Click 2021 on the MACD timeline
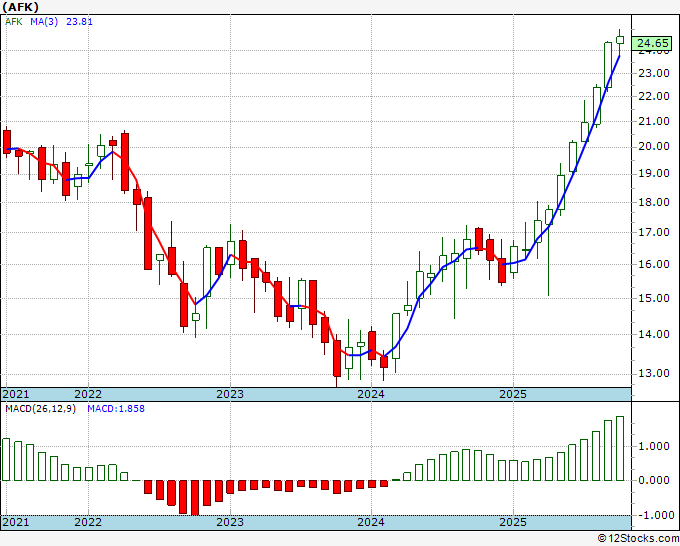Screen dimensions: 680x546 pyautogui.click(x=16, y=522)
